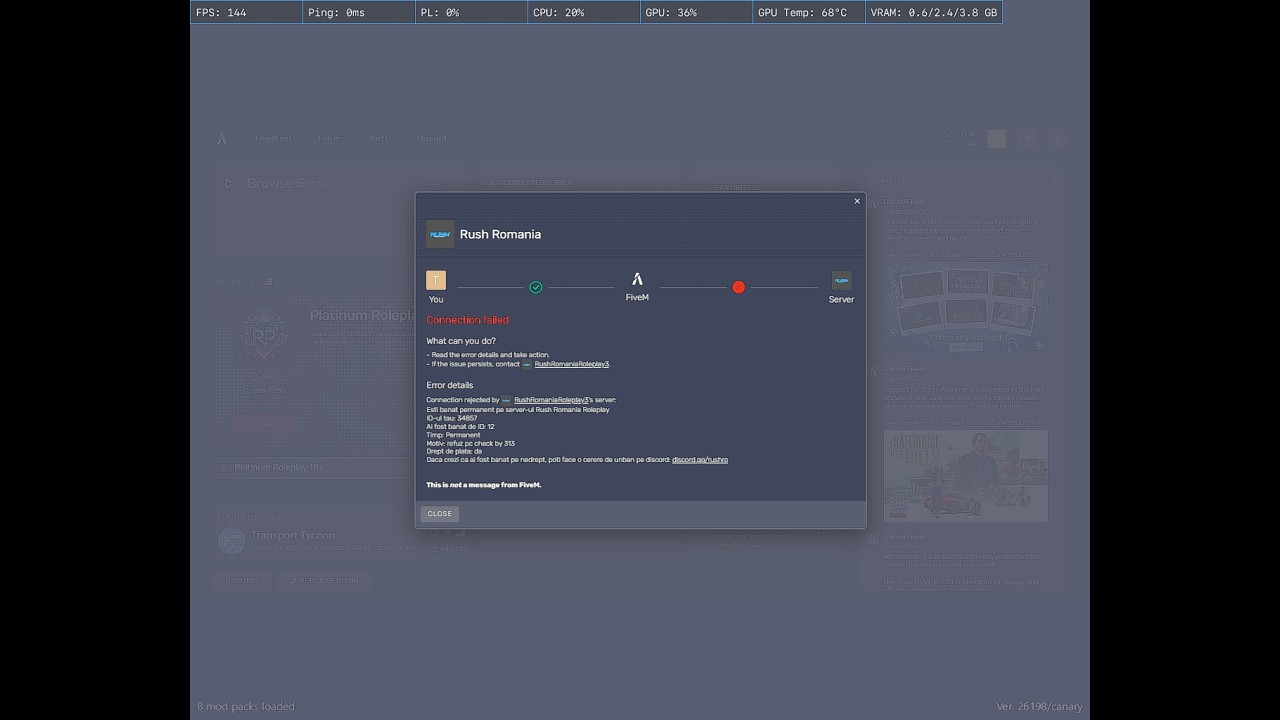
Task: Select 'Motiv: refuz pc check by 313' line
Action: coord(471,443)
